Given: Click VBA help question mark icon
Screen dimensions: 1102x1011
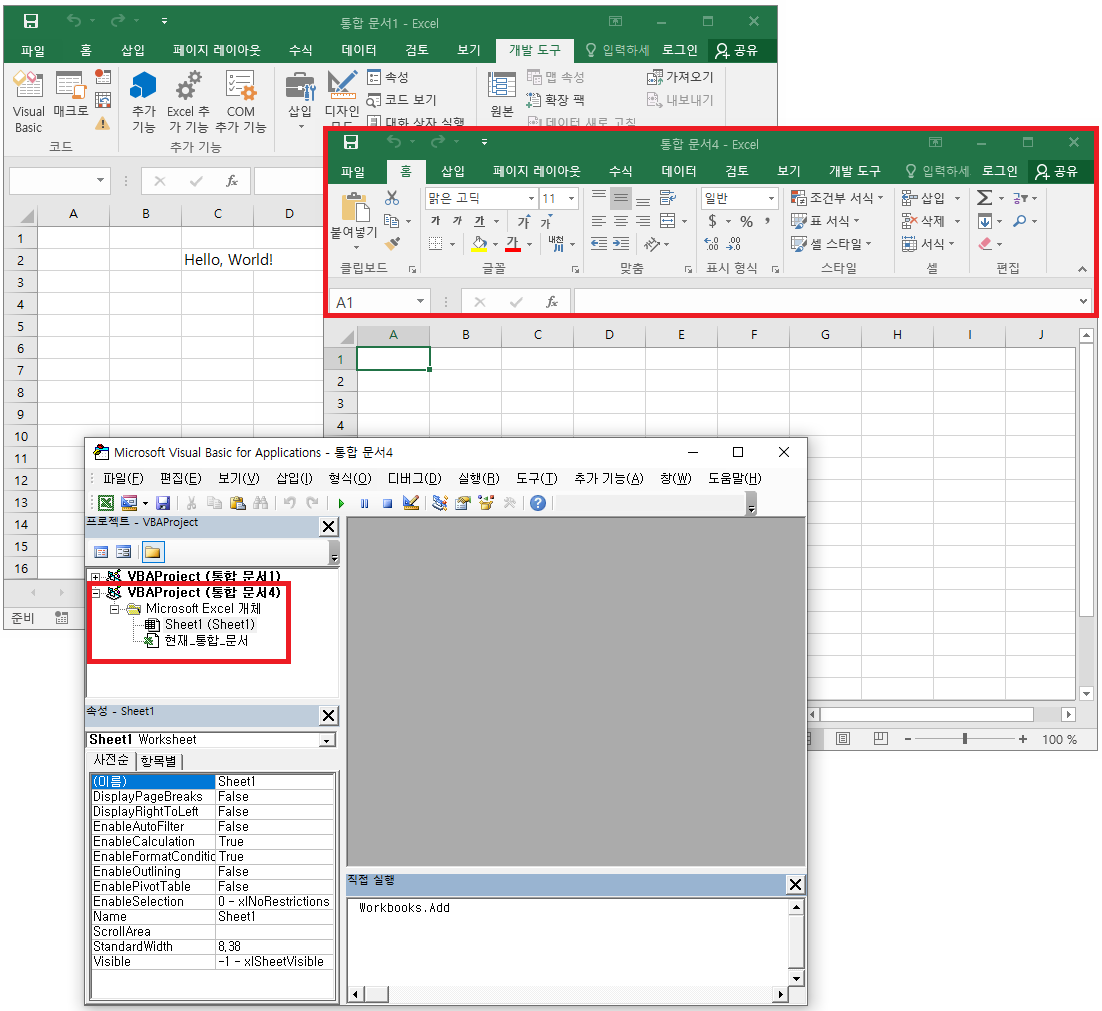Looking at the screenshot, I should click(x=538, y=503).
